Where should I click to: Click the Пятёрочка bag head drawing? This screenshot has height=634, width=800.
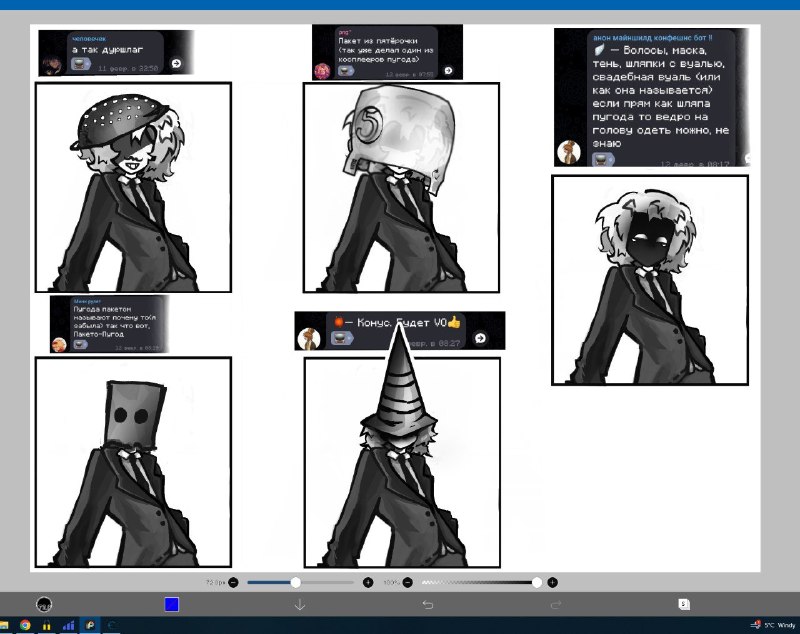pyautogui.click(x=402, y=187)
